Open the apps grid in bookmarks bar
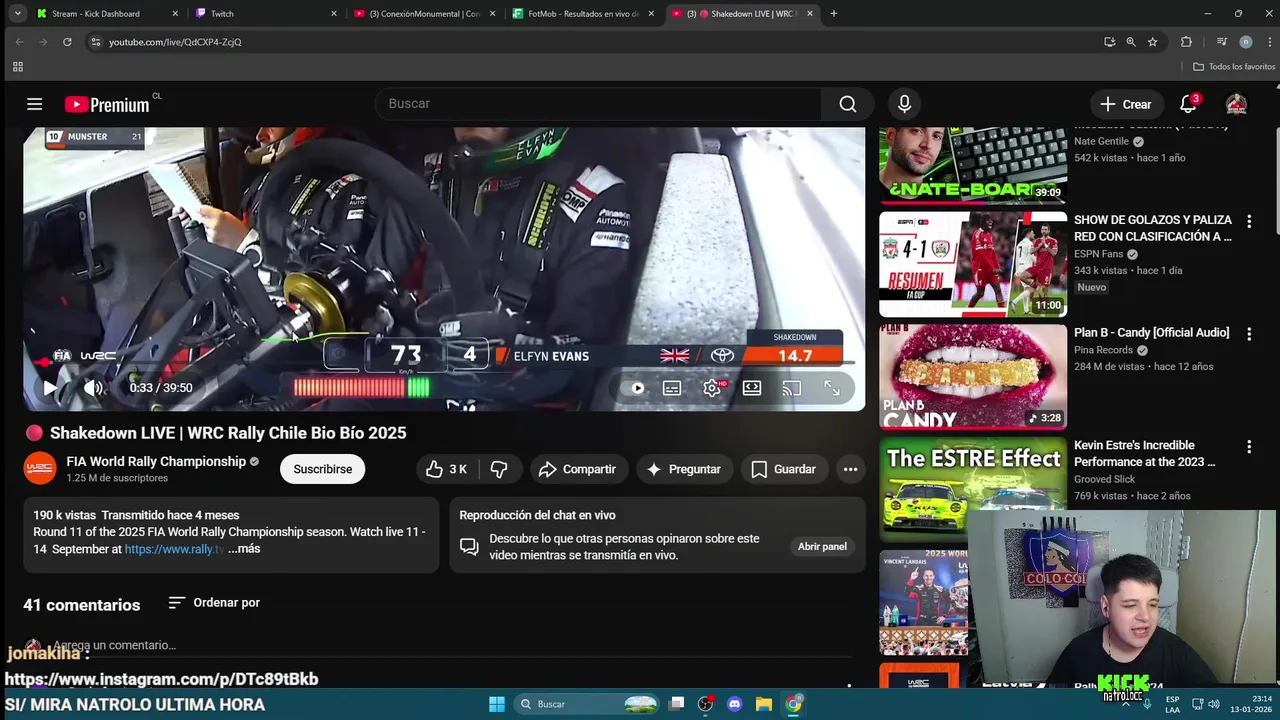1280x720 pixels. pyautogui.click(x=17, y=67)
